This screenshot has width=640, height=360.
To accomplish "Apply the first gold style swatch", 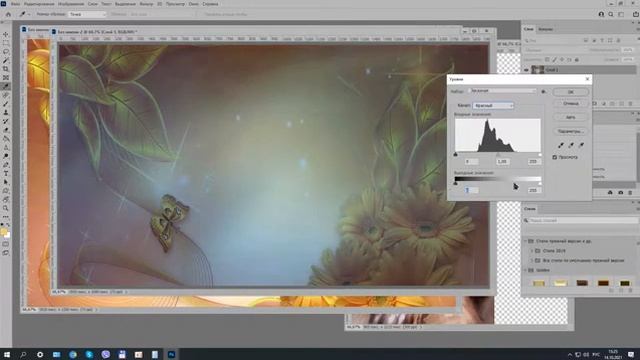I will point(539,283).
